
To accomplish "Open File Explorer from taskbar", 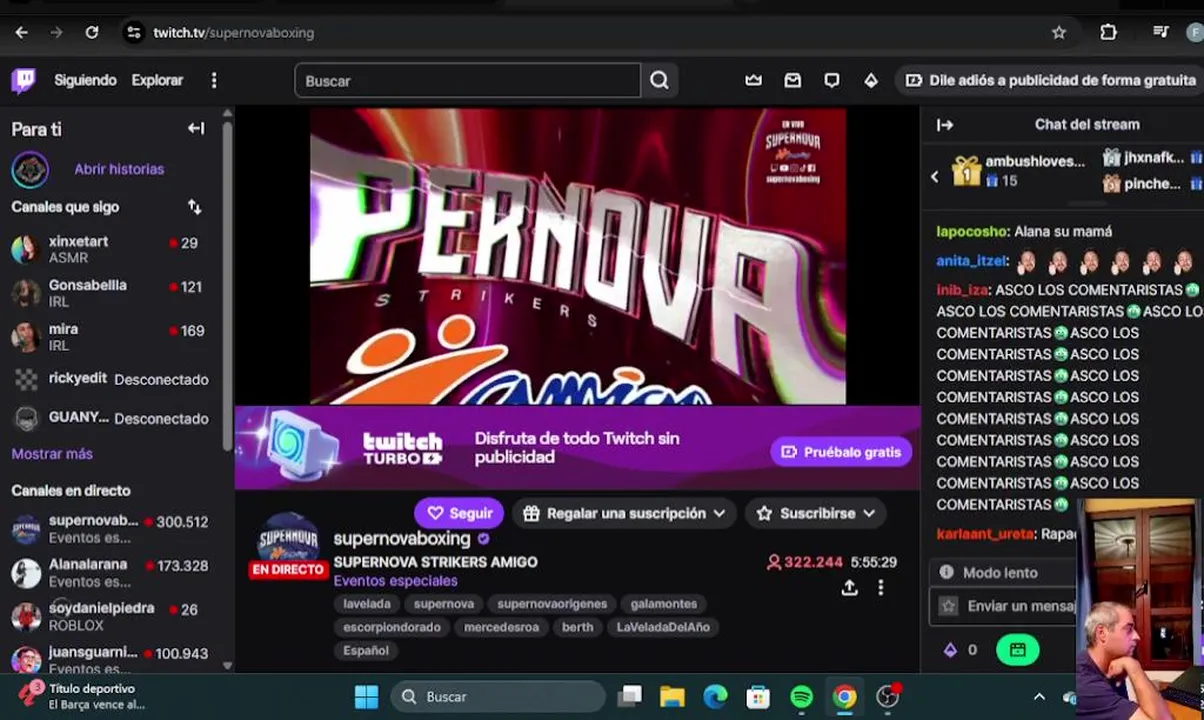I will [672, 697].
